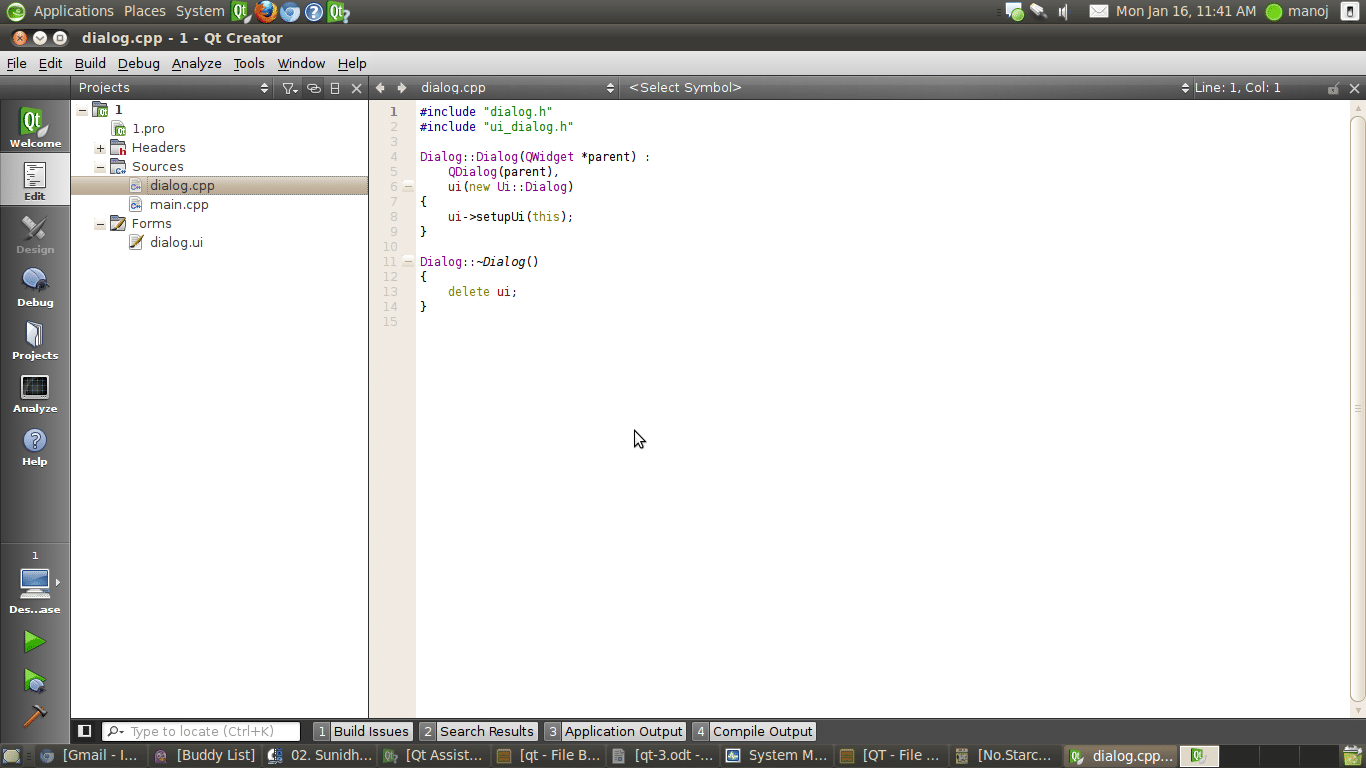Switch to Welcome mode in sidebar

(x=35, y=128)
